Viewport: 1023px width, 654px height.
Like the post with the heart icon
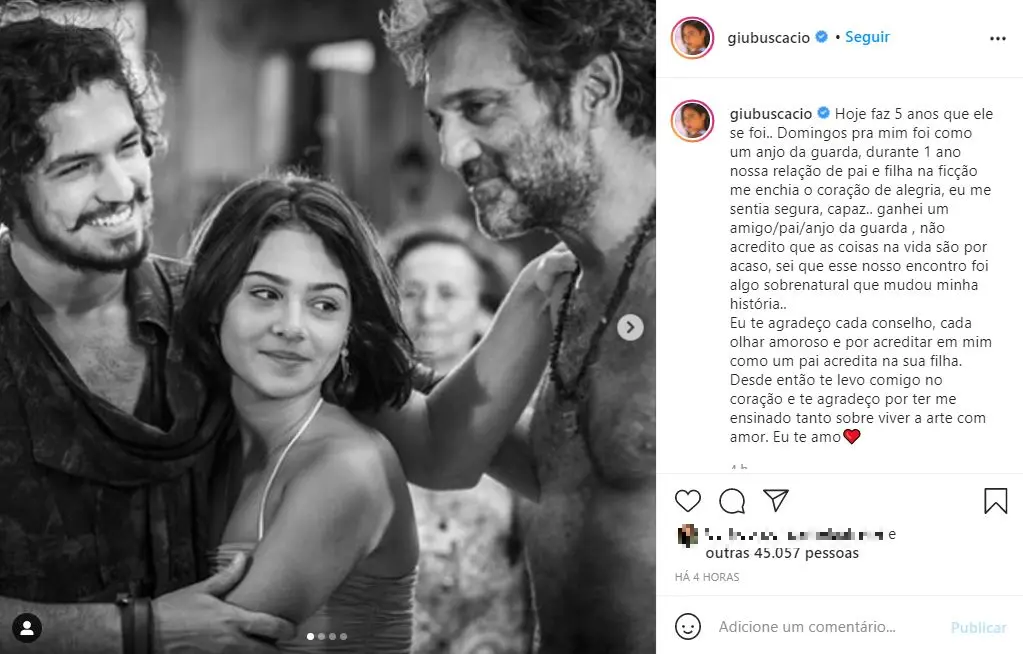tap(687, 501)
